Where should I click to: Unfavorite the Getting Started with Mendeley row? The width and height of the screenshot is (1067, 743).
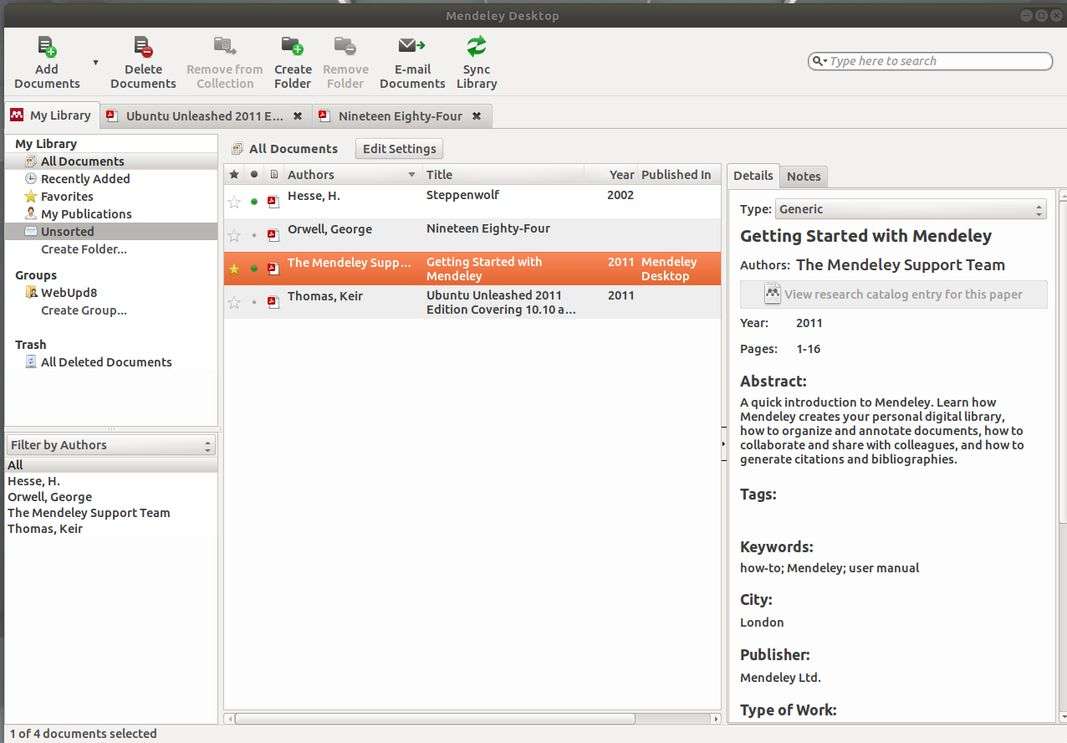[234, 269]
